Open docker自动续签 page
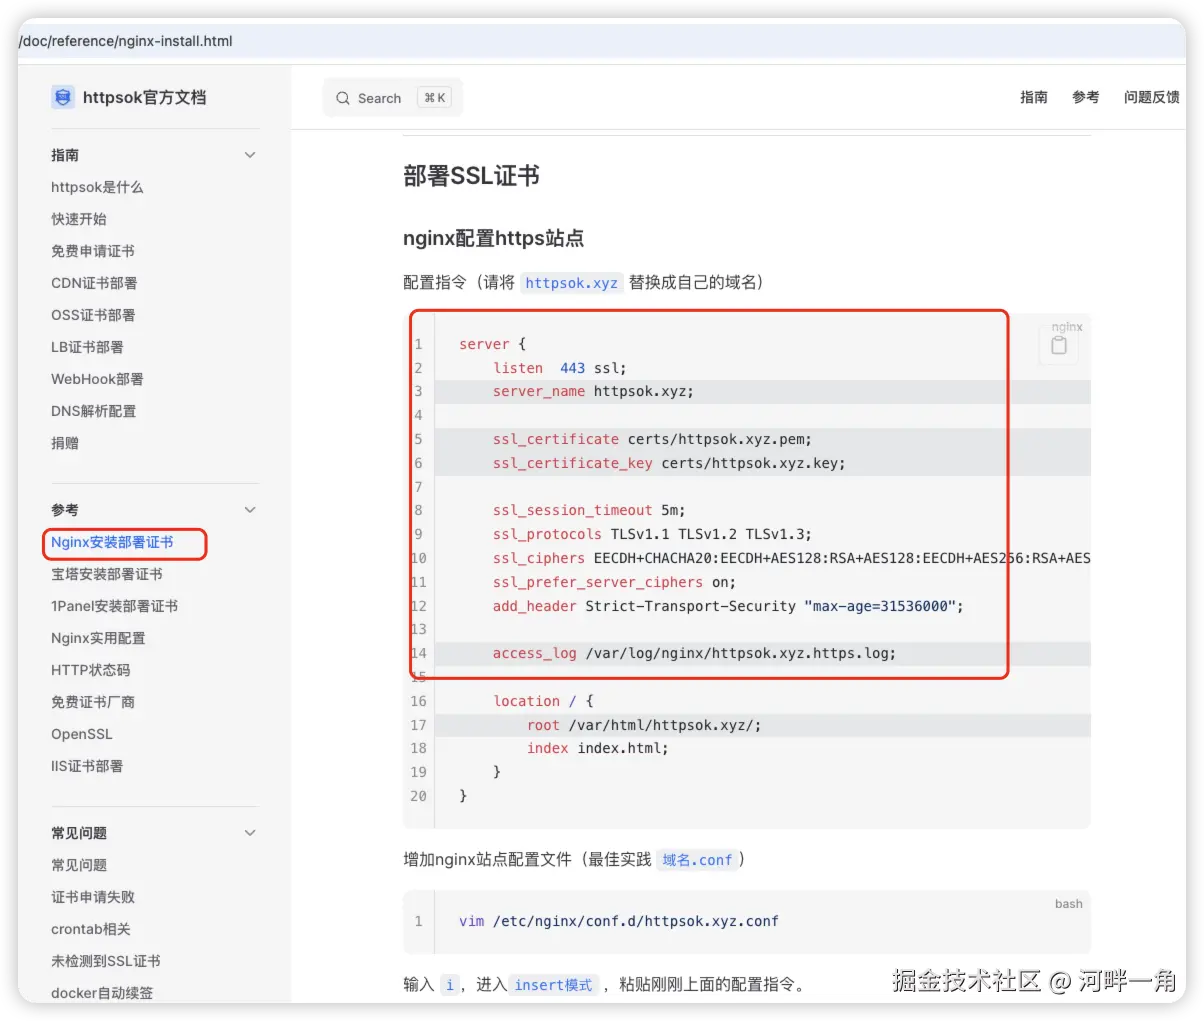 click(102, 993)
